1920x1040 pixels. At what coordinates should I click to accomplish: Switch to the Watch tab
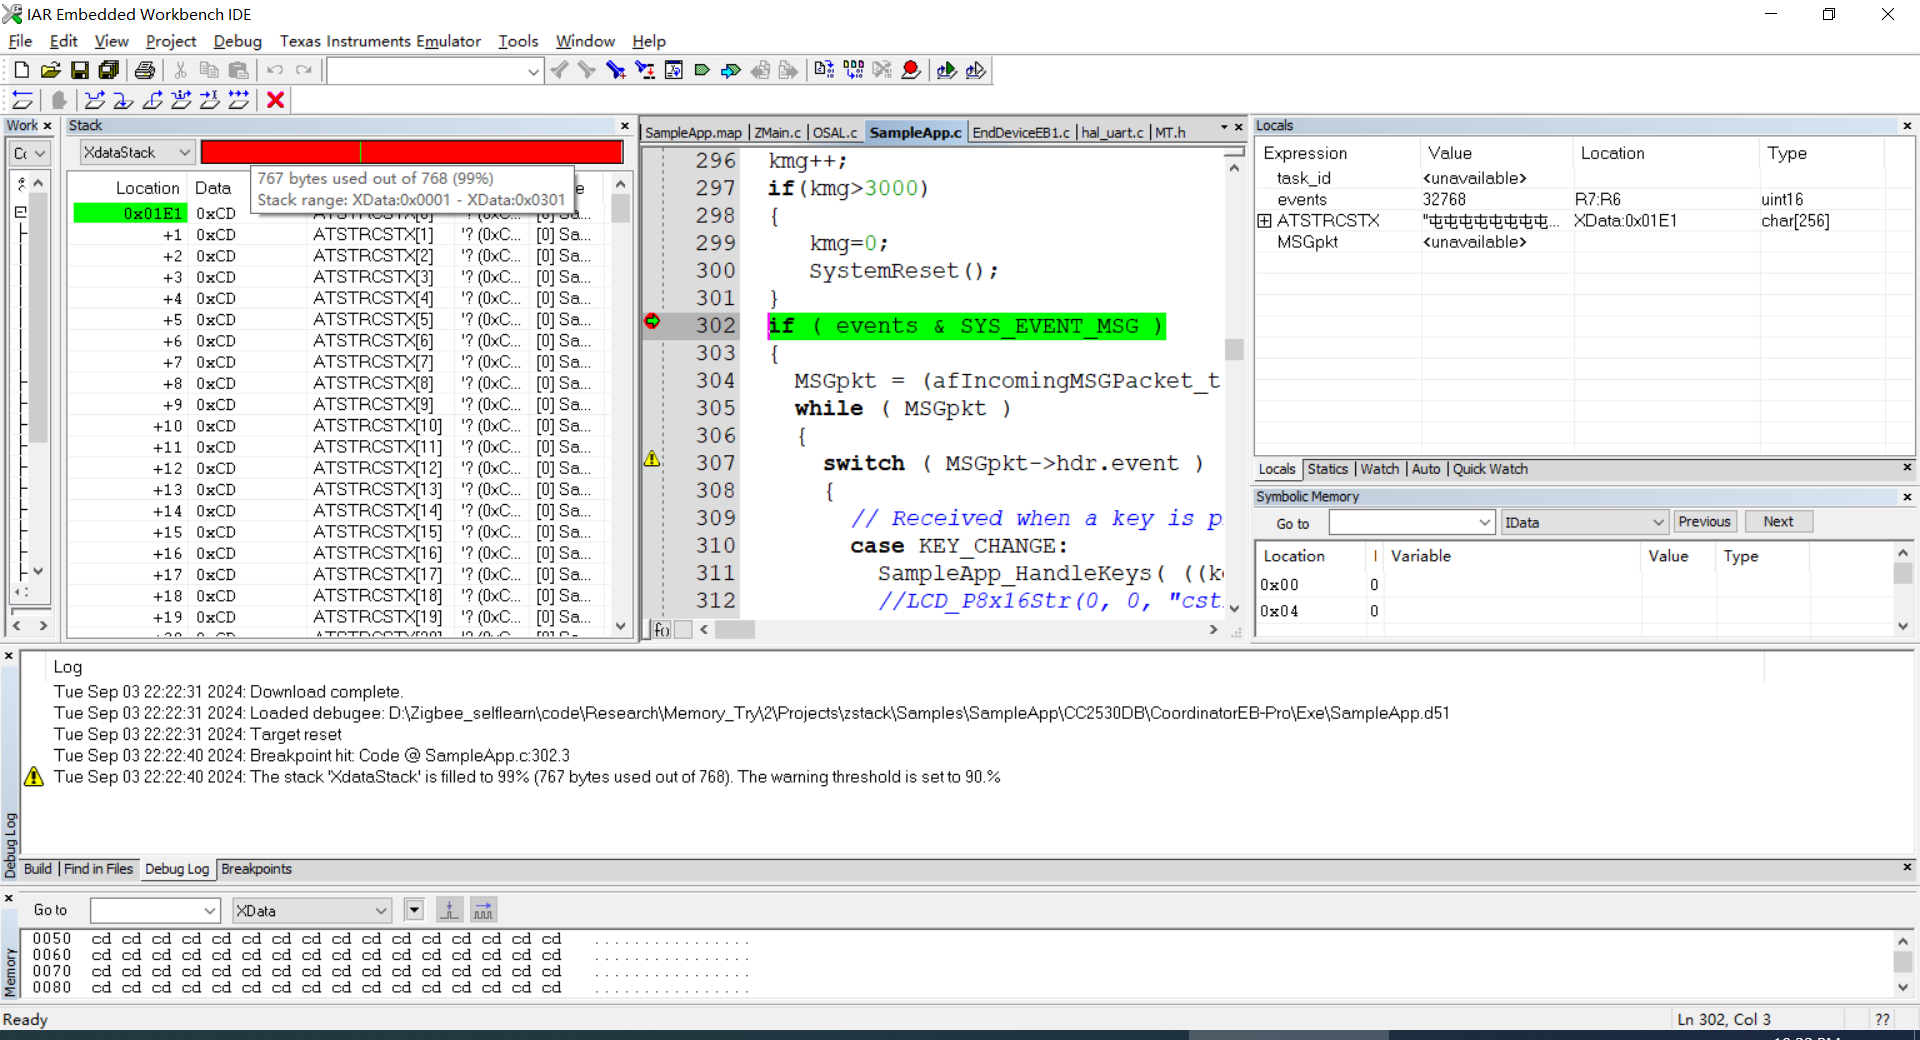pos(1379,469)
